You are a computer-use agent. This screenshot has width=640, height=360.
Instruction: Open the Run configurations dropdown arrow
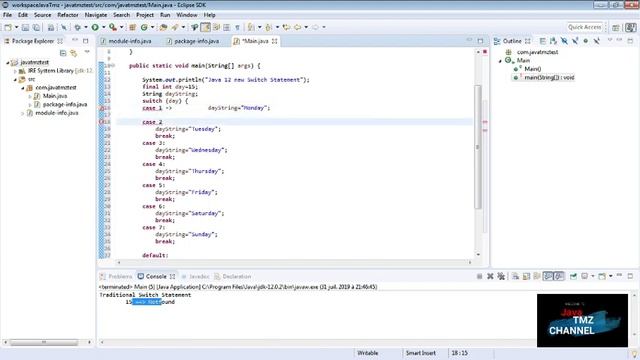[x=103, y=27]
